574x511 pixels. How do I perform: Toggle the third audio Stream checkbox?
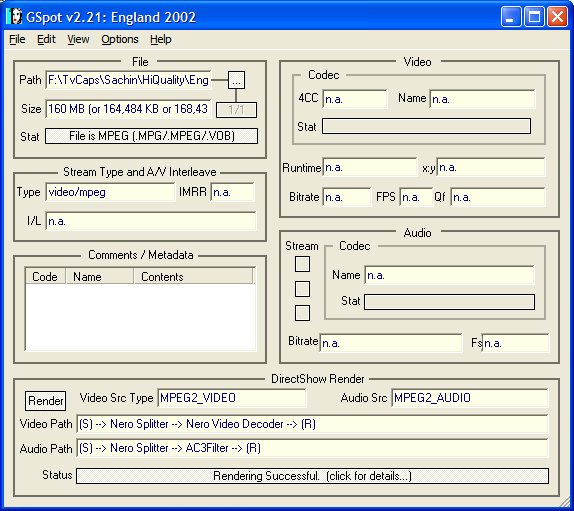click(302, 313)
